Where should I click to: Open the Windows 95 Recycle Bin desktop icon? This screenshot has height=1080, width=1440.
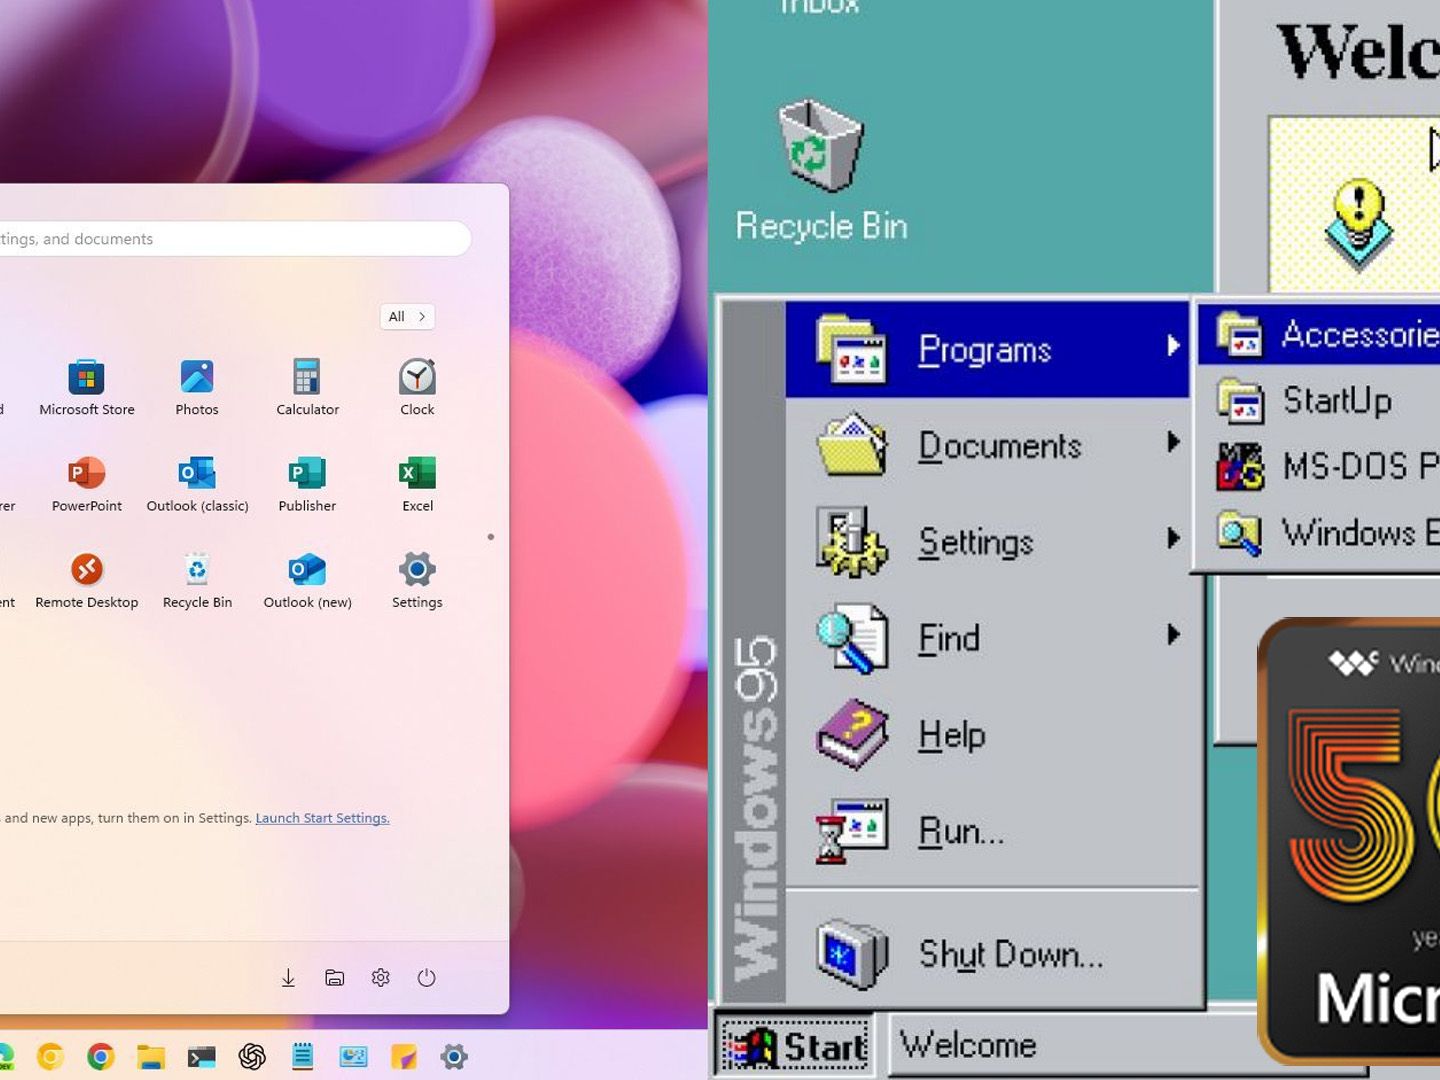[821, 171]
